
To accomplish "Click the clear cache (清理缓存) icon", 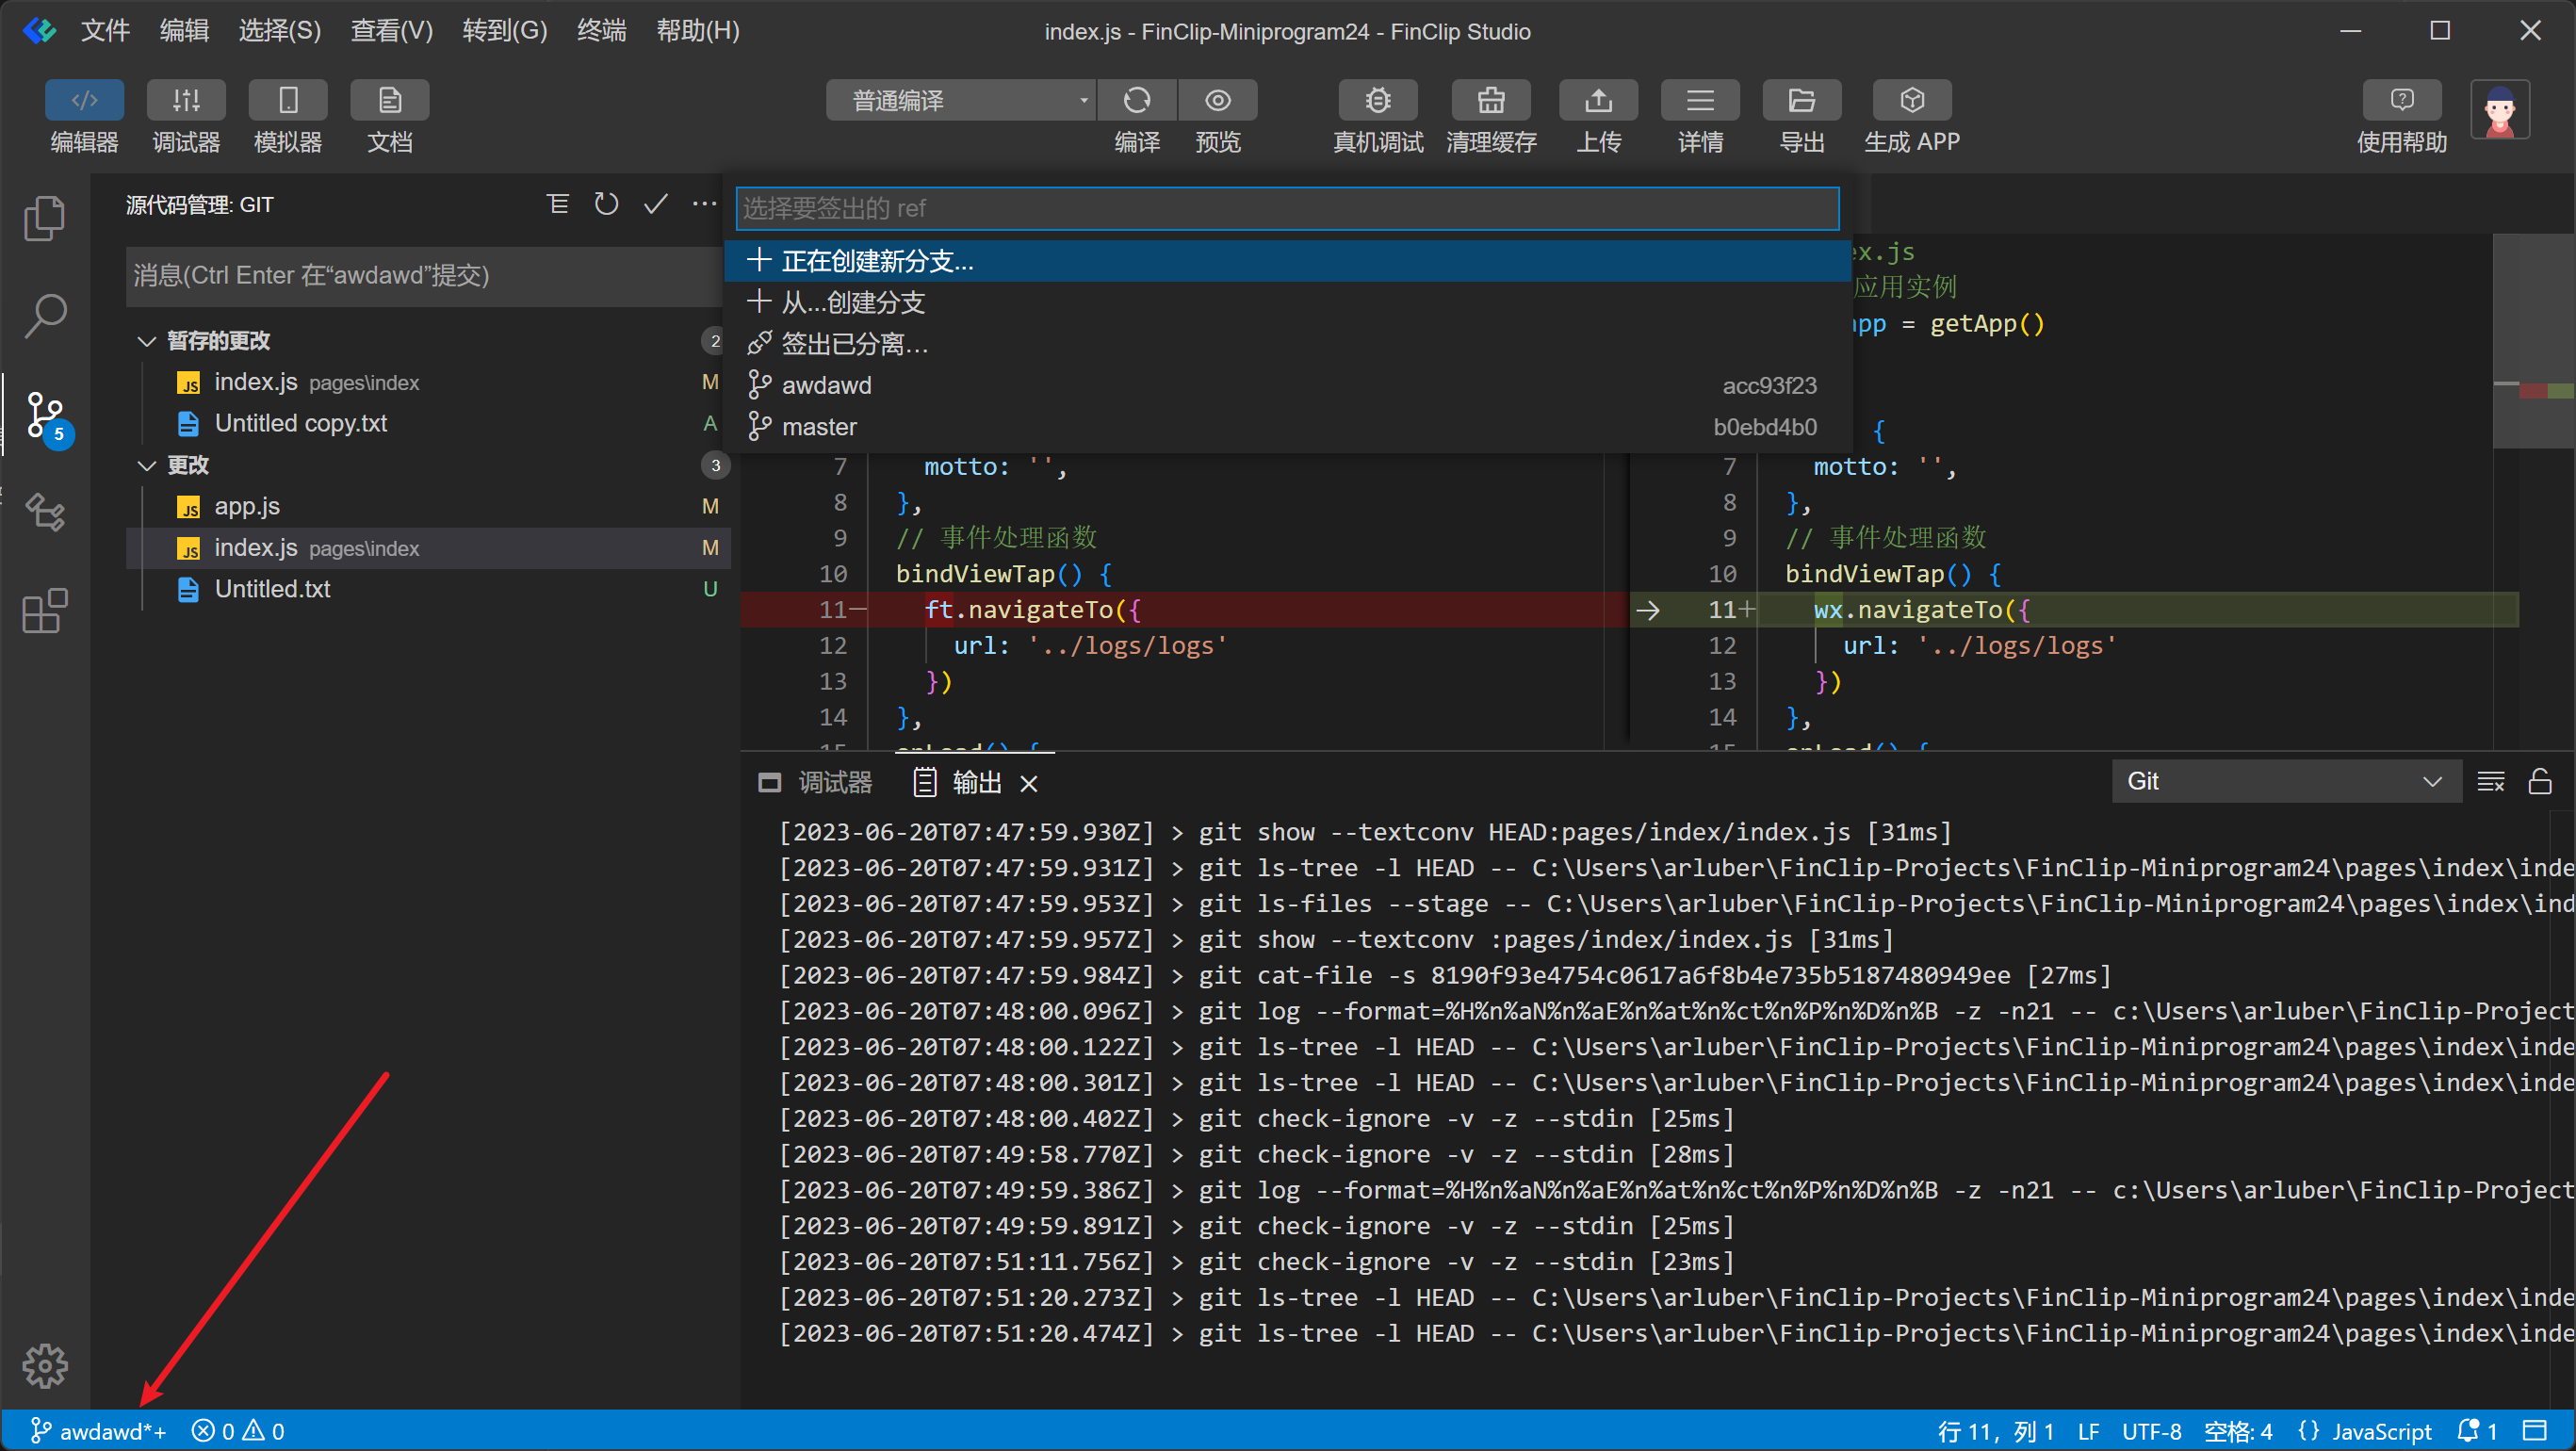I will [1490, 100].
